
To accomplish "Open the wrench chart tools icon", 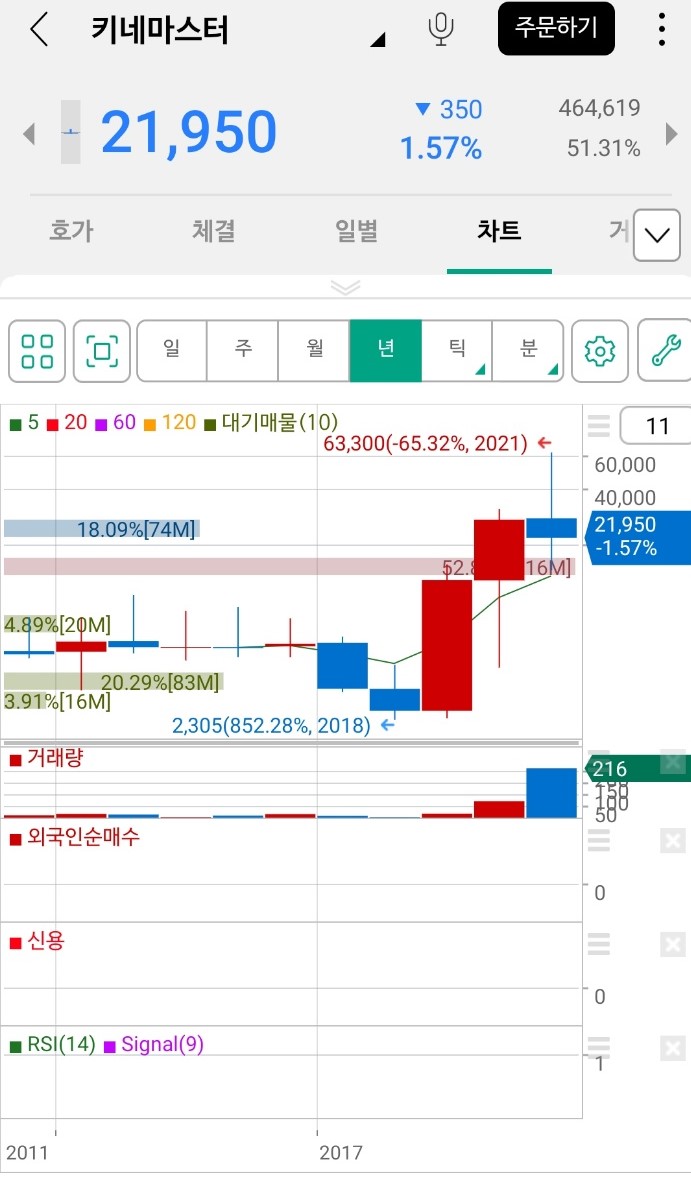I will point(665,351).
